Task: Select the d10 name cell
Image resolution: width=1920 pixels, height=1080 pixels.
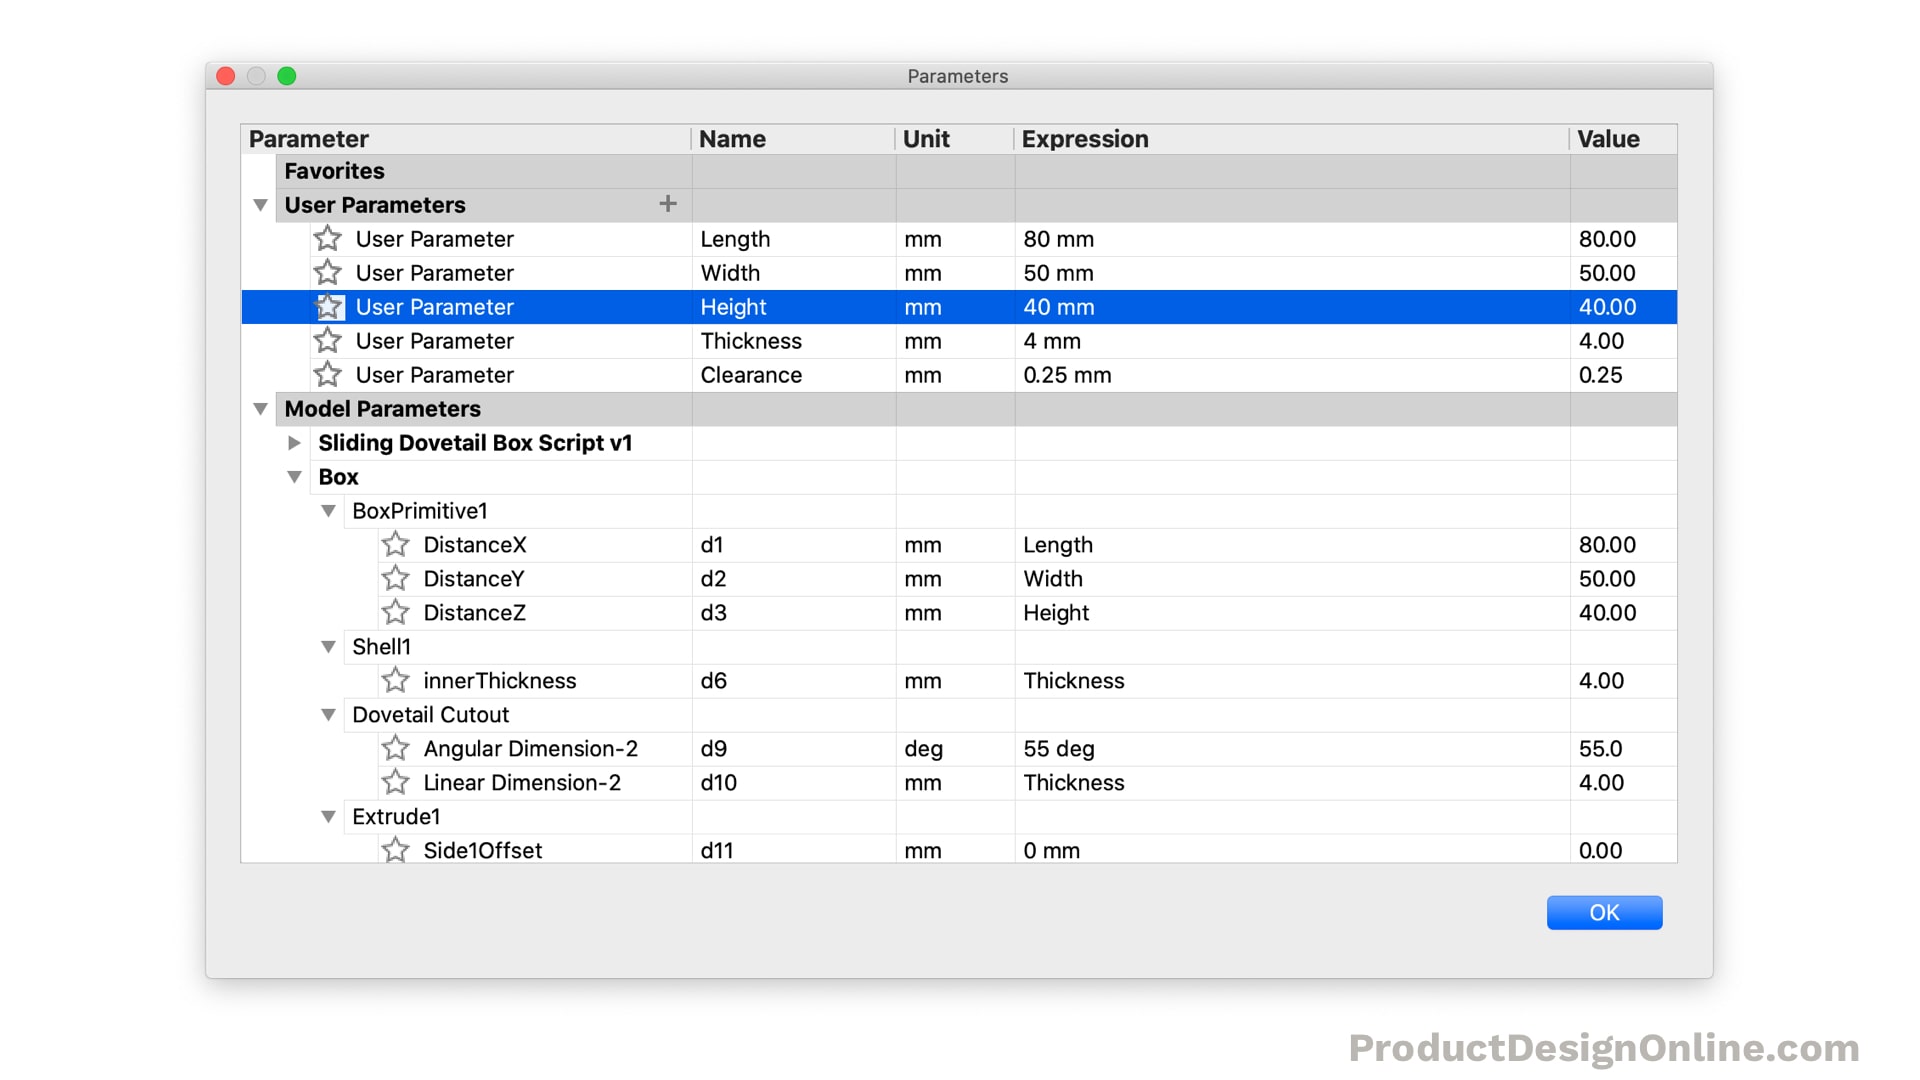Action: pyautogui.click(x=793, y=783)
